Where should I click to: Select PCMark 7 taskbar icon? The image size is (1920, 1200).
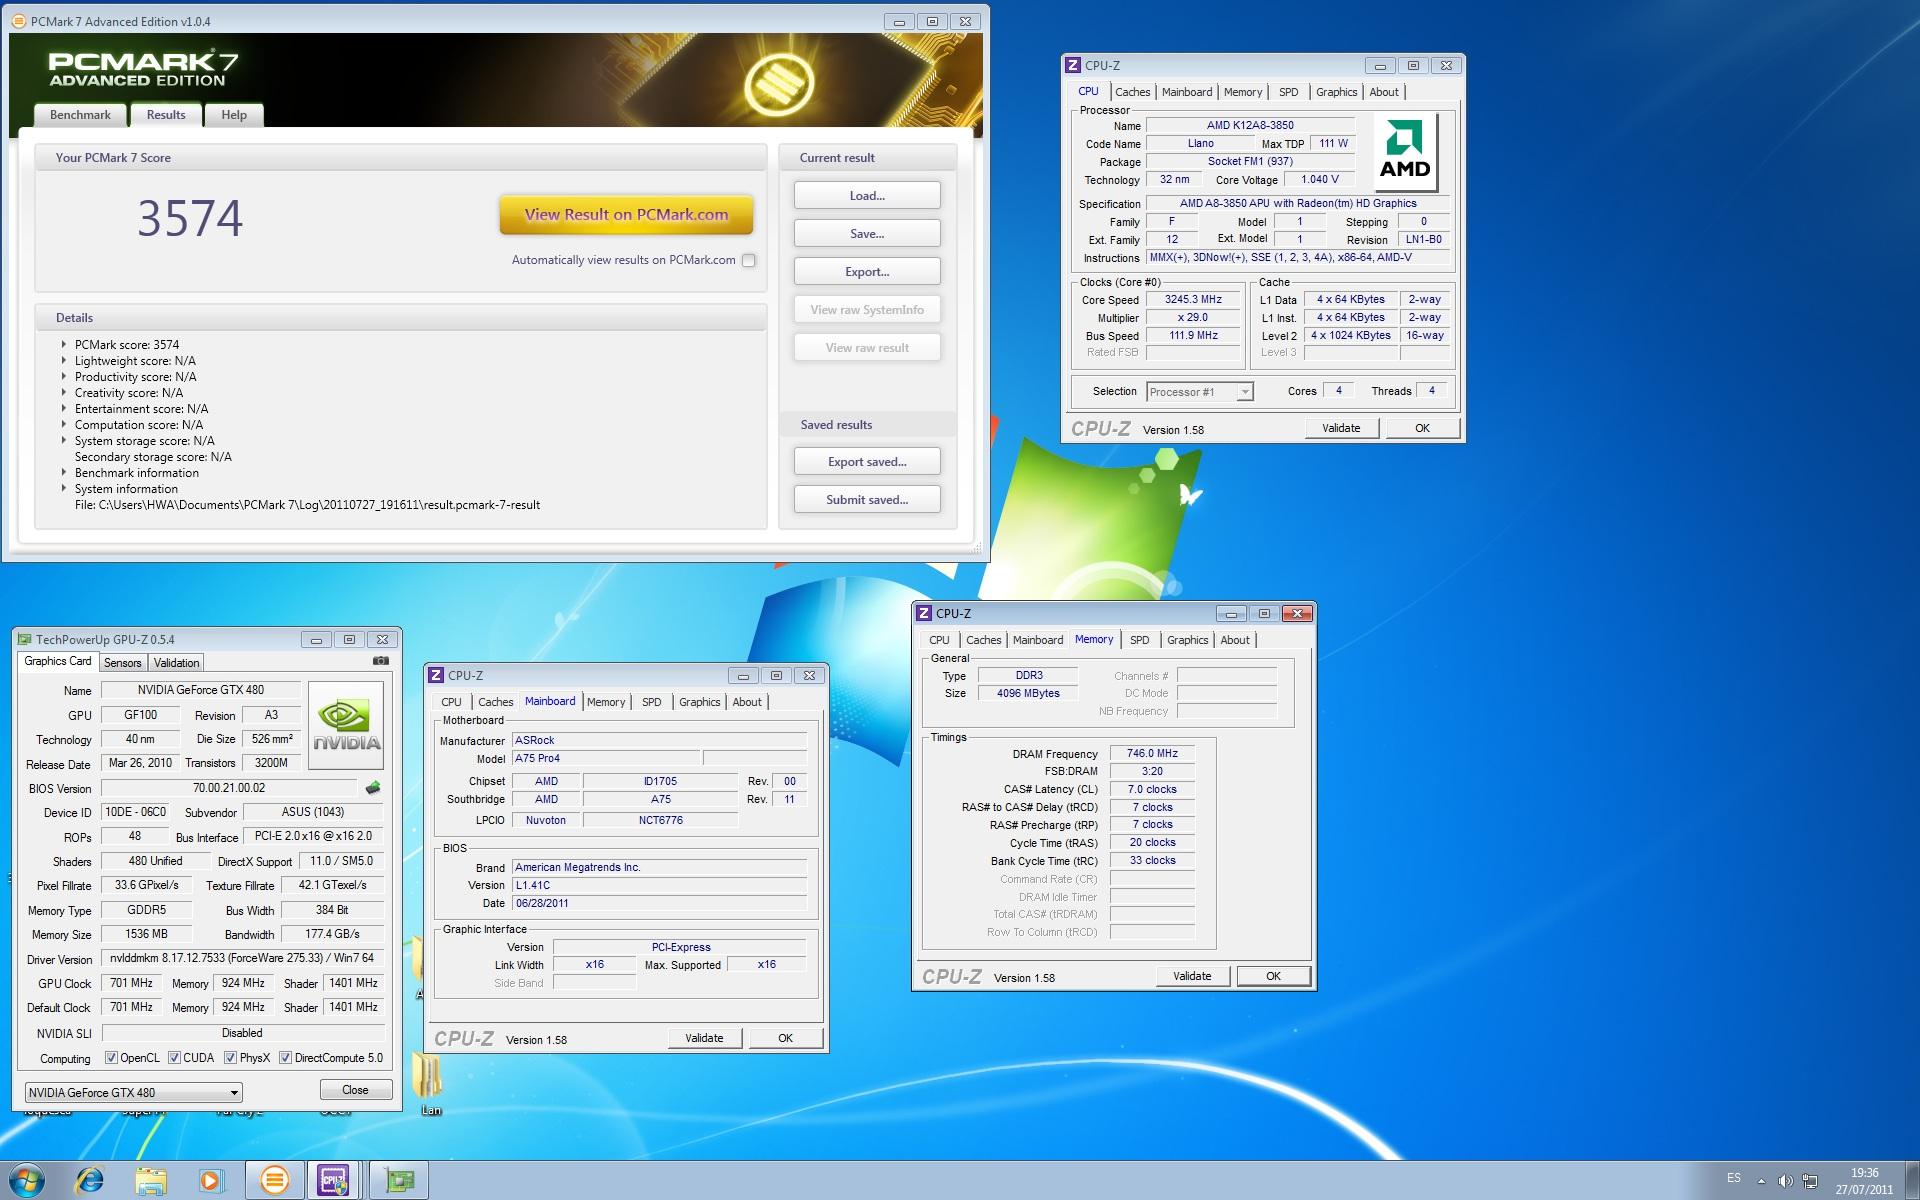(x=274, y=1180)
